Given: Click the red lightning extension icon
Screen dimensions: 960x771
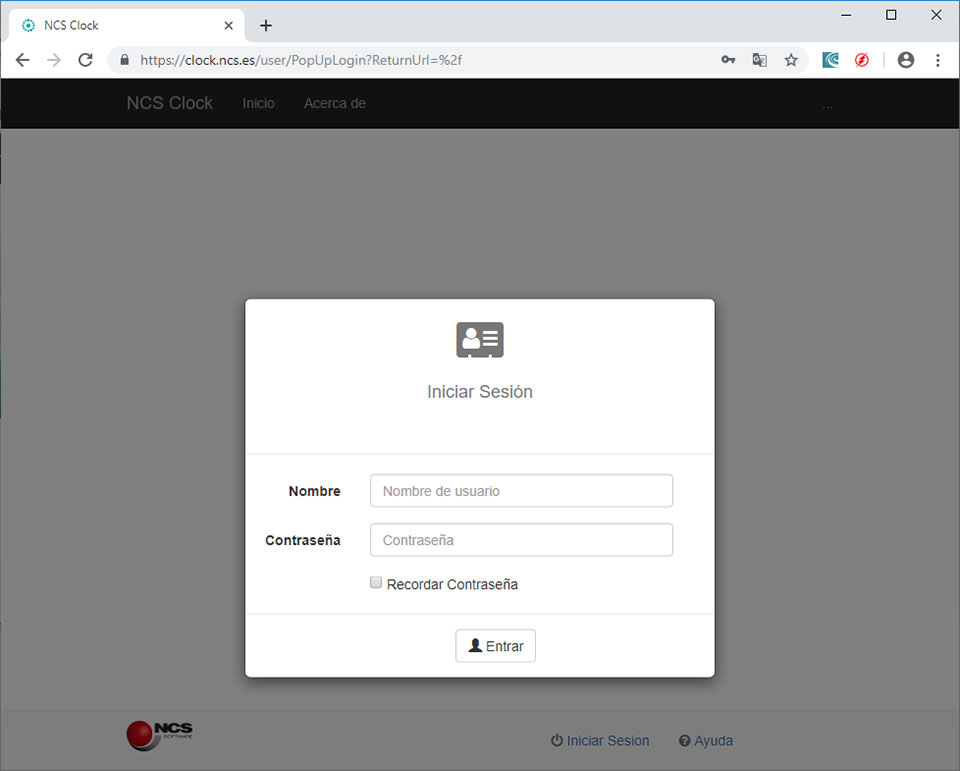Looking at the screenshot, I should click(x=862, y=60).
